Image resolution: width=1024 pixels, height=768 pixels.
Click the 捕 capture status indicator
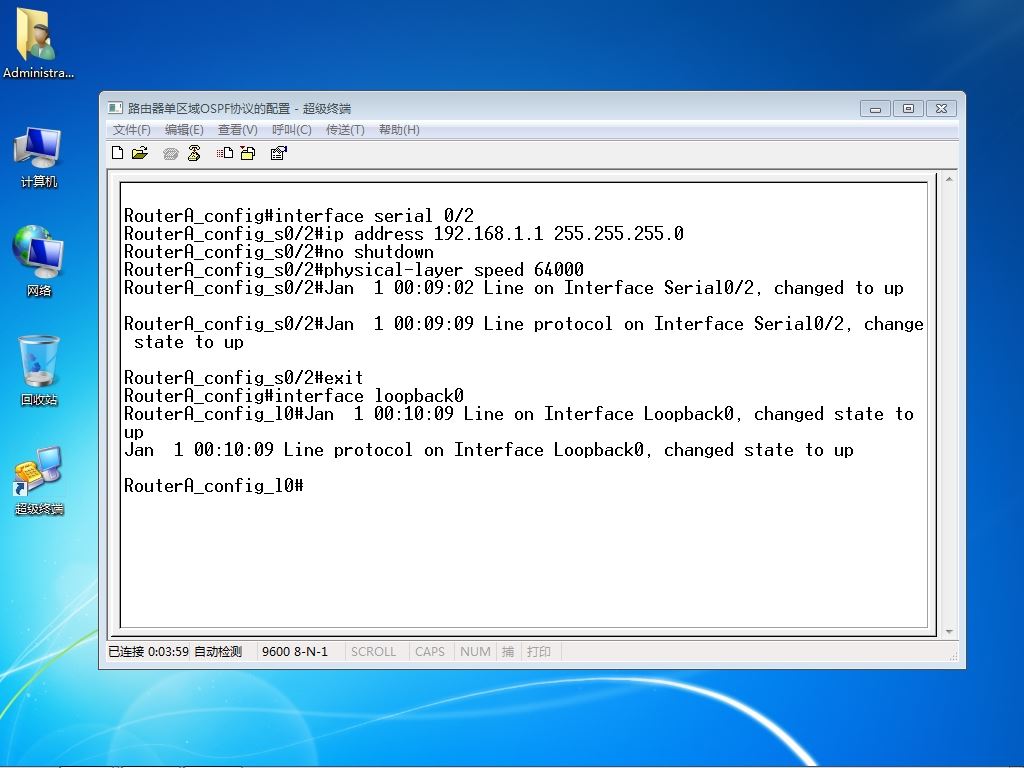click(508, 651)
